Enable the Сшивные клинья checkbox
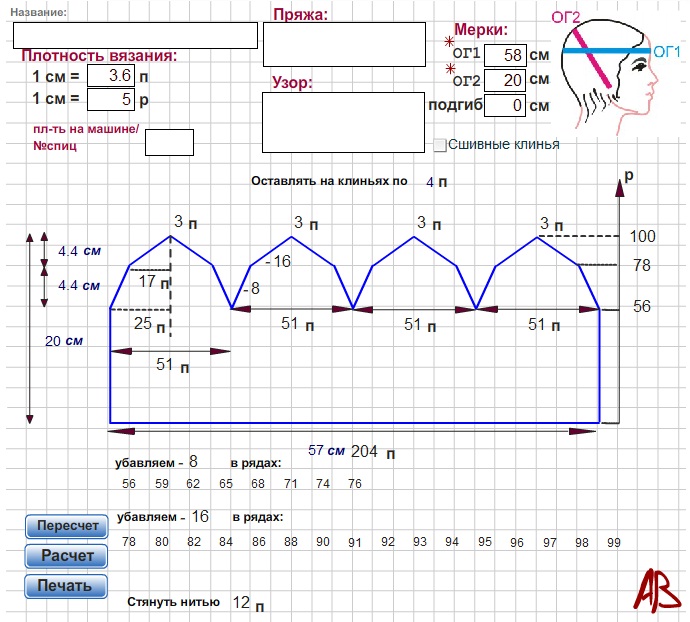This screenshot has width=690, height=622. point(440,145)
